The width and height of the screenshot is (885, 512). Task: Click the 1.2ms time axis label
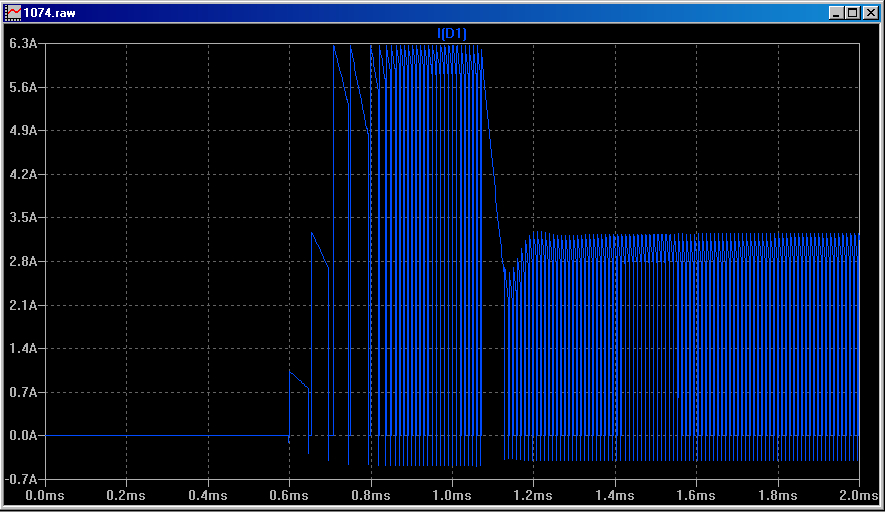click(533, 496)
